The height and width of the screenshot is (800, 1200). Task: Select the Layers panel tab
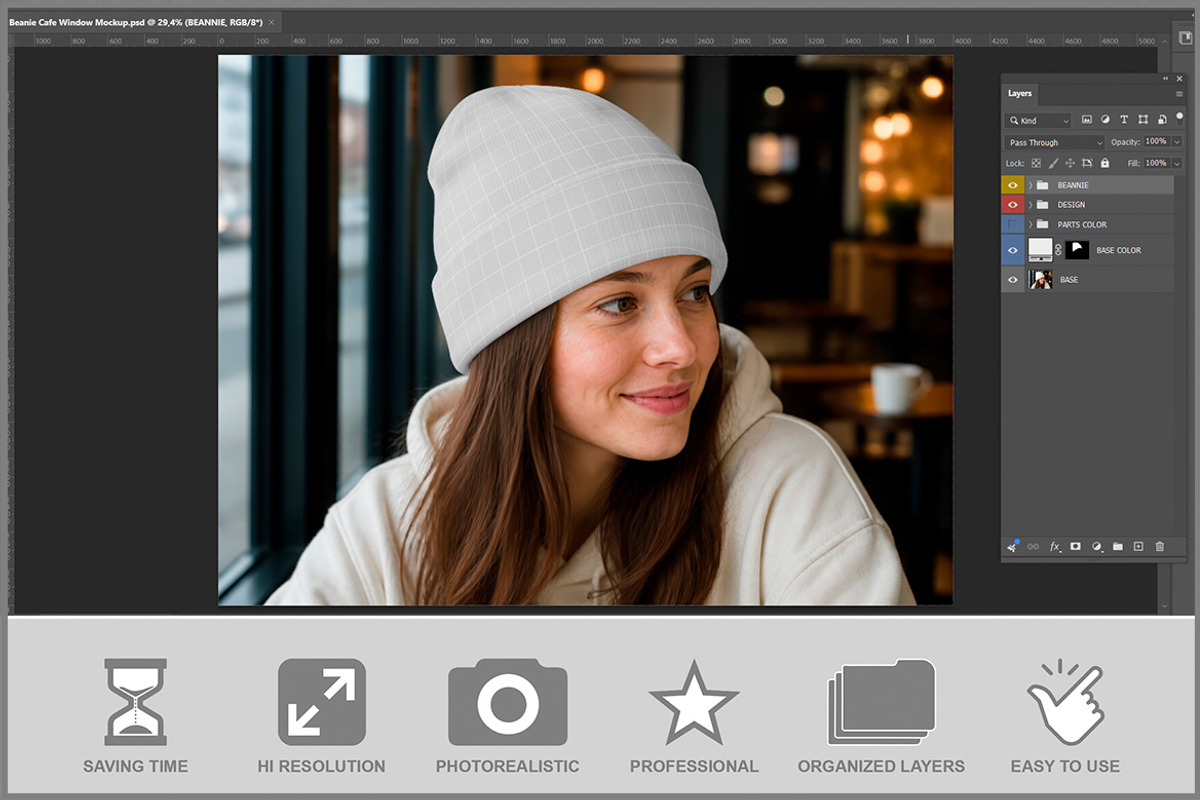tap(1020, 93)
